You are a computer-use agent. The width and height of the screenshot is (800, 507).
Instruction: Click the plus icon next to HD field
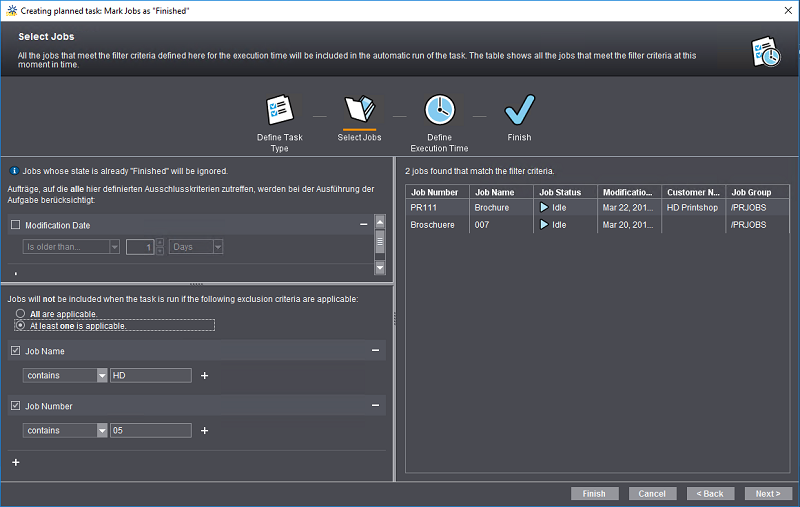click(x=205, y=376)
